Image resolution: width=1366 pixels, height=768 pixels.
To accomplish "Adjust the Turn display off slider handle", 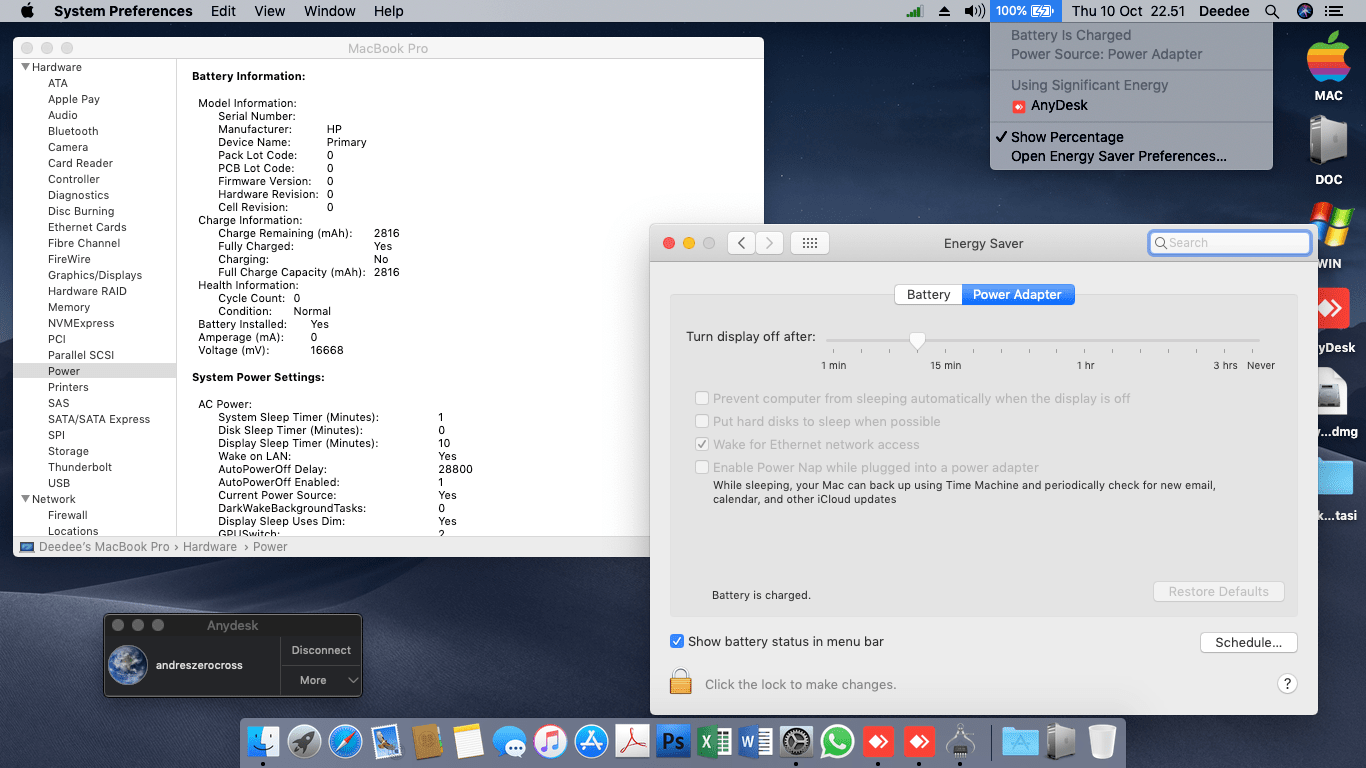I will pos(917,340).
